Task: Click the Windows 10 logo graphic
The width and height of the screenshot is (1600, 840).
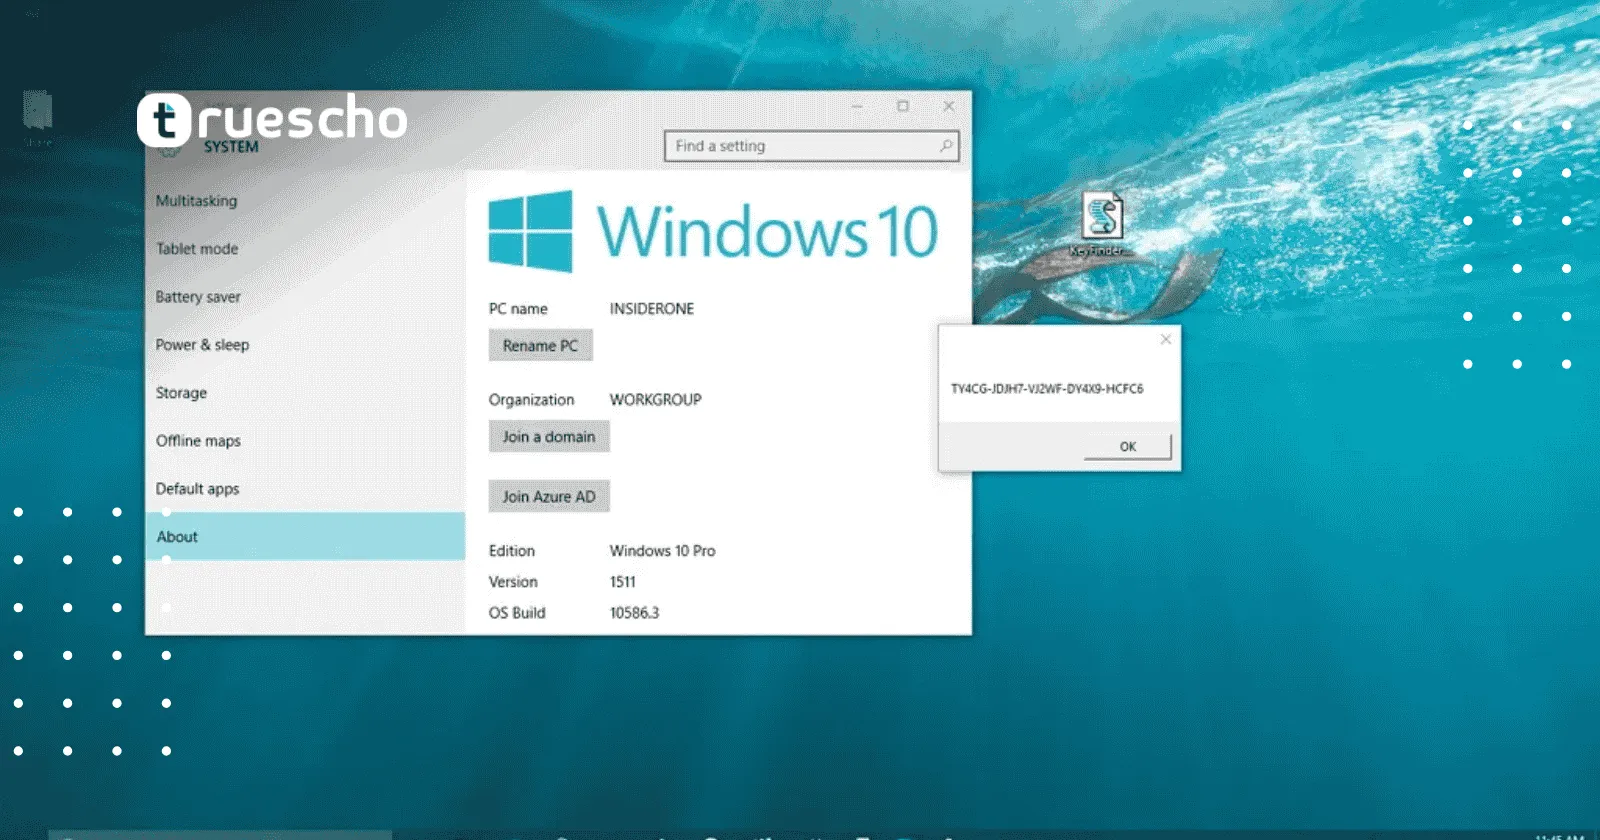Action: (x=530, y=232)
